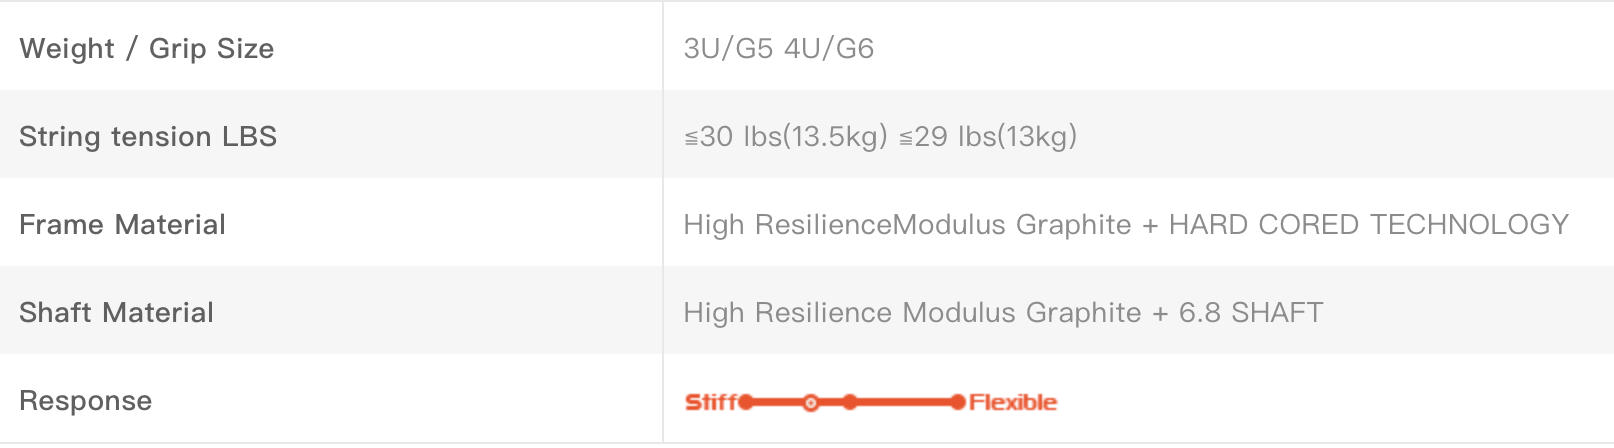The width and height of the screenshot is (1614, 448).
Task: Click the Weight / Grip Size label
Action: pos(146,48)
